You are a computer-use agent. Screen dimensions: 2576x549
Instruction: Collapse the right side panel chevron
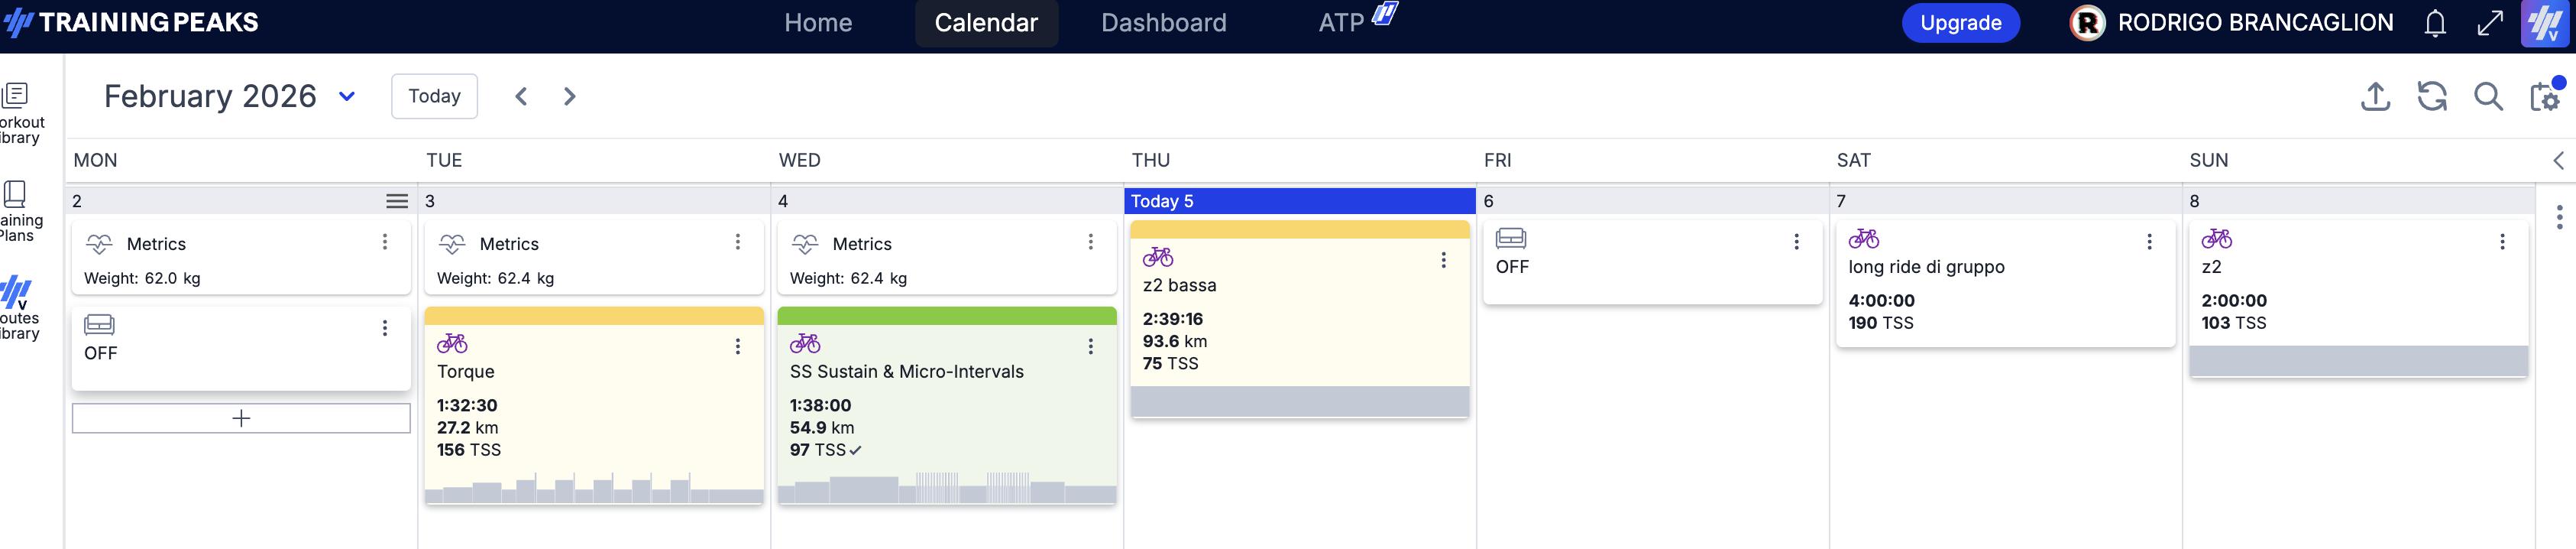pos(2558,160)
